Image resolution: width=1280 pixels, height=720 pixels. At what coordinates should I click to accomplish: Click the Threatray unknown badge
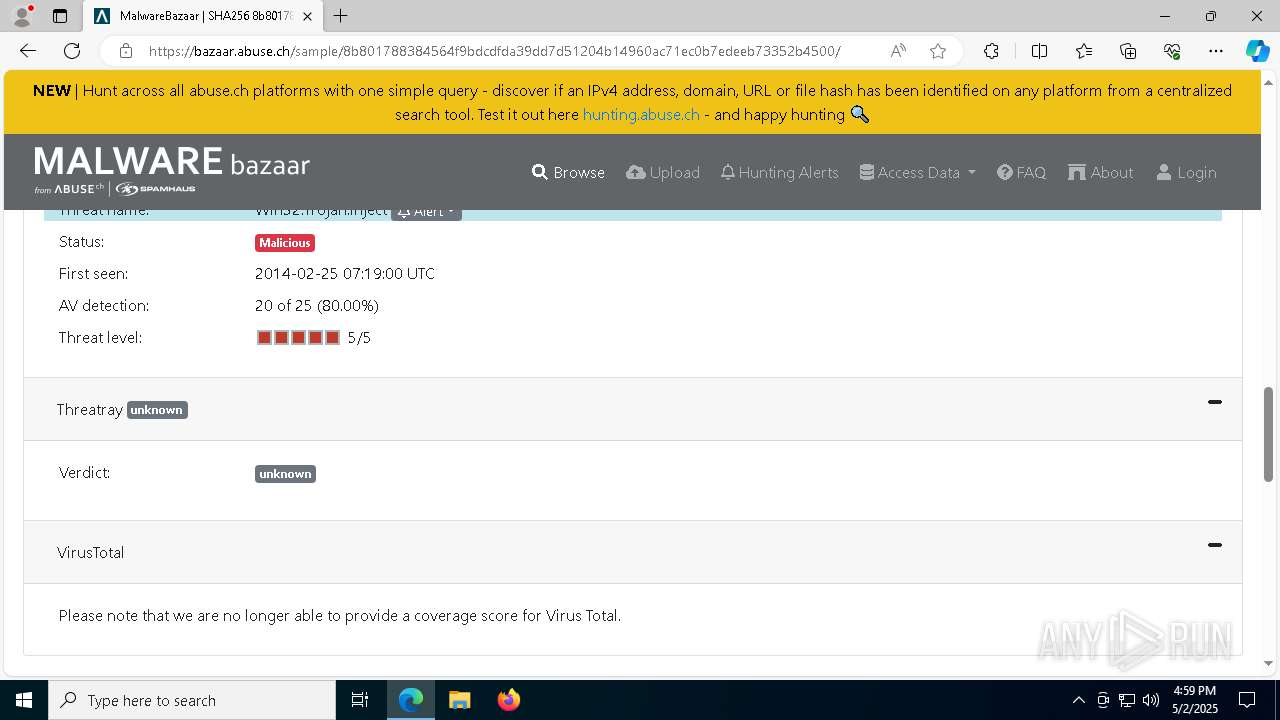157,410
